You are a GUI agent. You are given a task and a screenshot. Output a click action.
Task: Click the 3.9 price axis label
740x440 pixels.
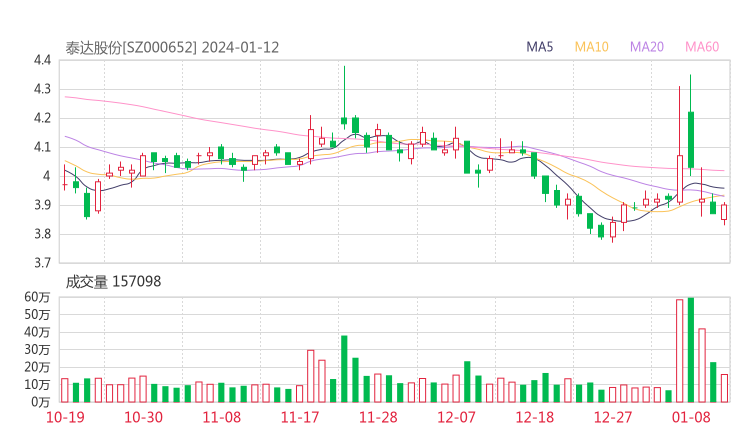click(42, 205)
